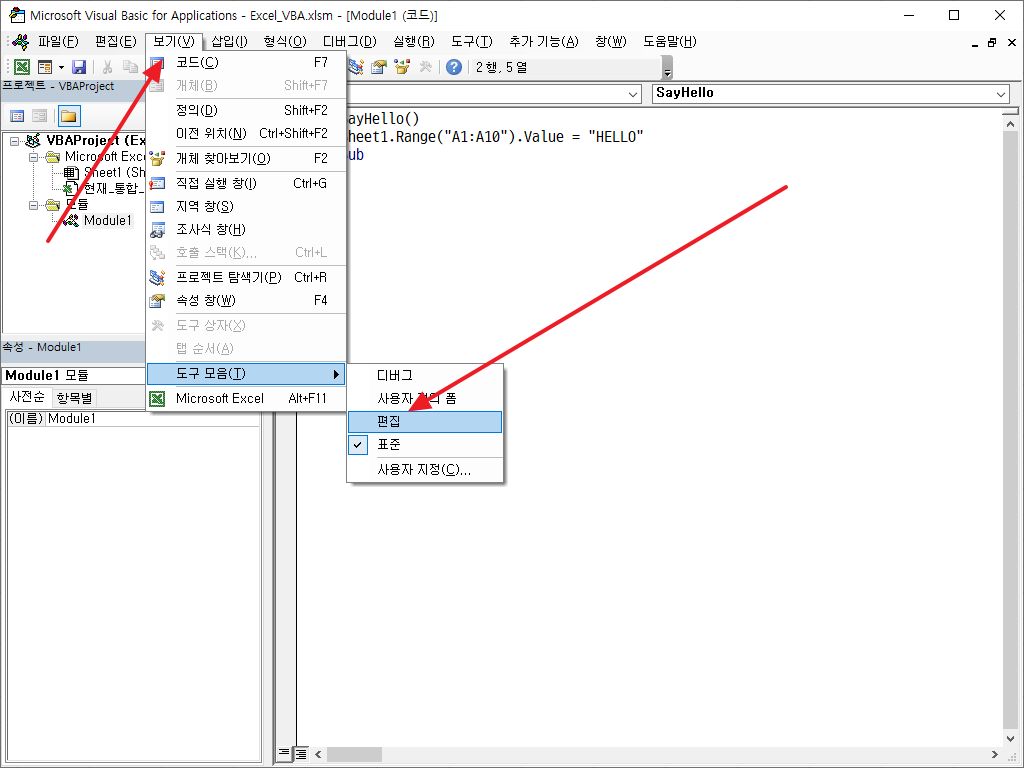The image size is (1024, 768).
Task: Choose Microsoft Excel Alt+F11 menu entry
Action: coord(247,398)
